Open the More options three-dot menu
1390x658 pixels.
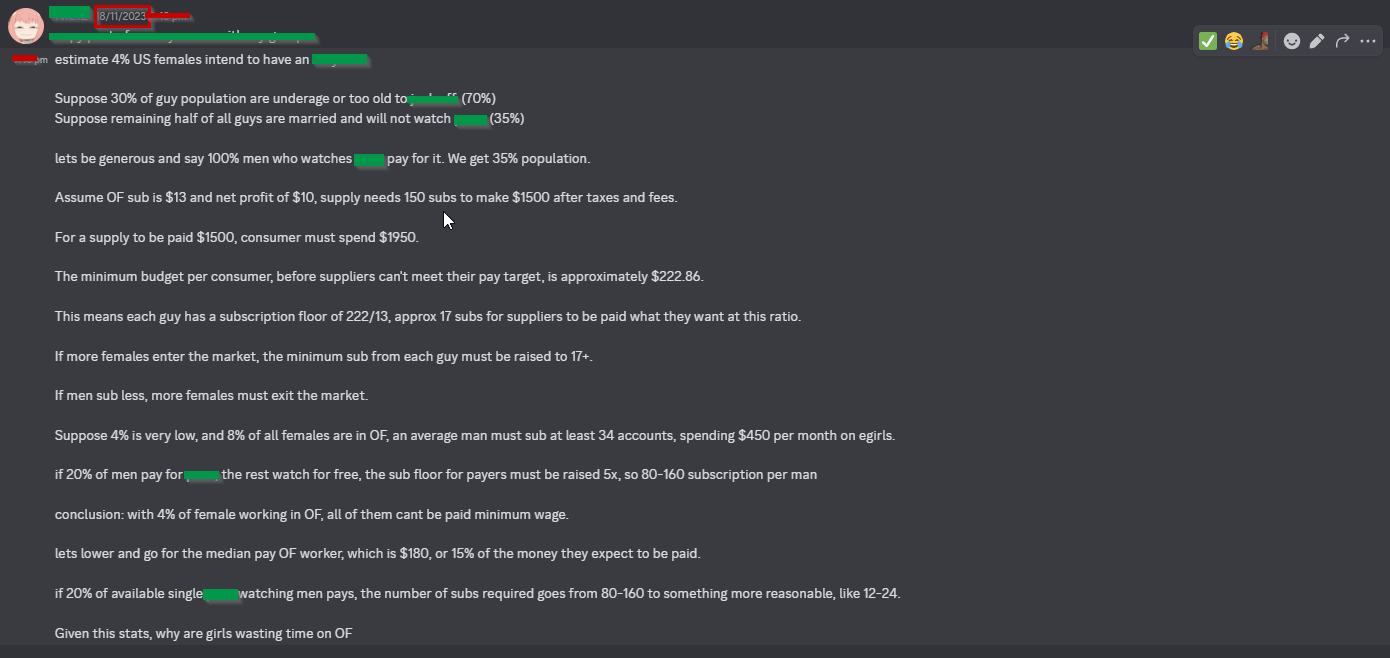pyautogui.click(x=1368, y=41)
